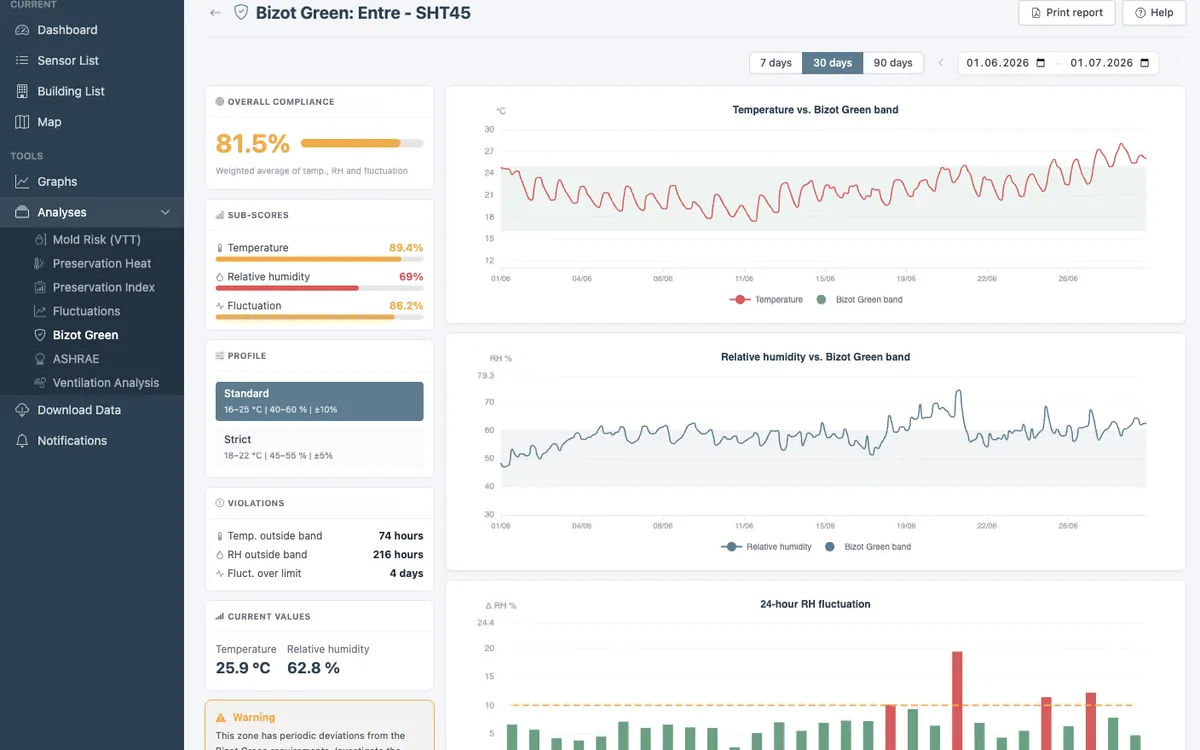
Task: Click the '216 hours' RH violation value
Action: coord(398,555)
